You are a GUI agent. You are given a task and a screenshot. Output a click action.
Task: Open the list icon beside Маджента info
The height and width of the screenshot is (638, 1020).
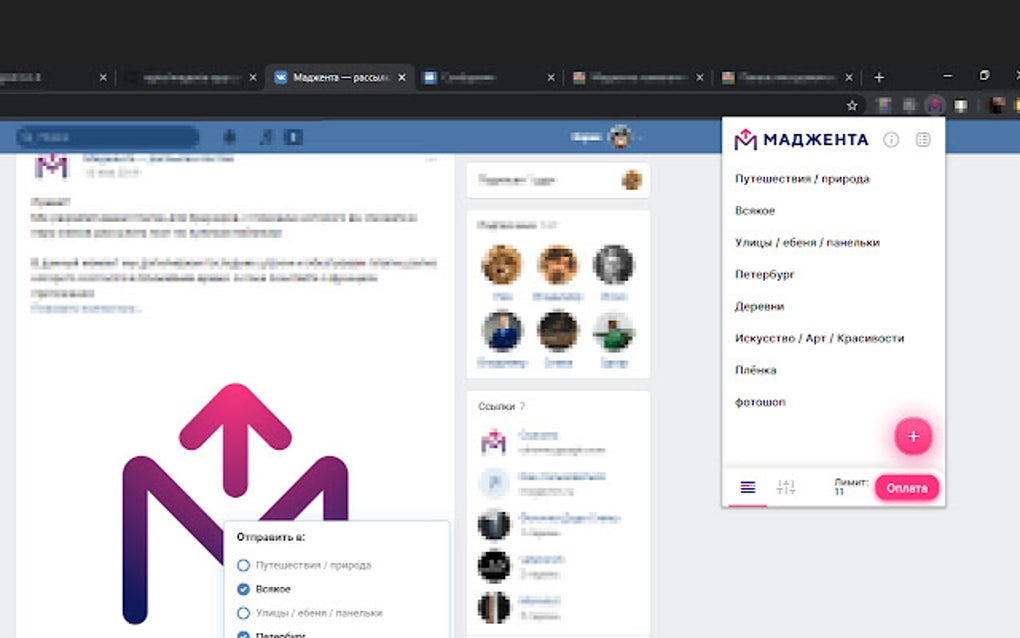(923, 139)
